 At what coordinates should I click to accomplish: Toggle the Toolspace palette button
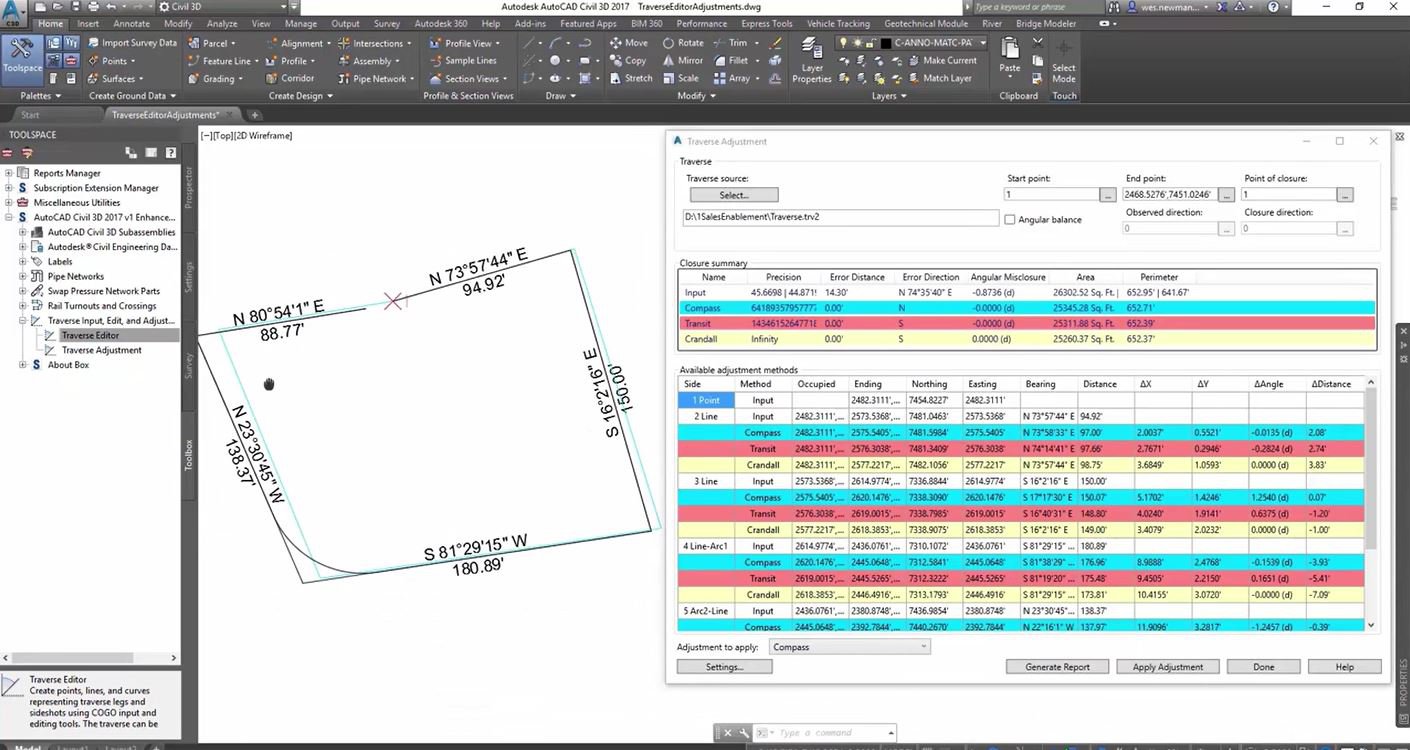click(22, 59)
